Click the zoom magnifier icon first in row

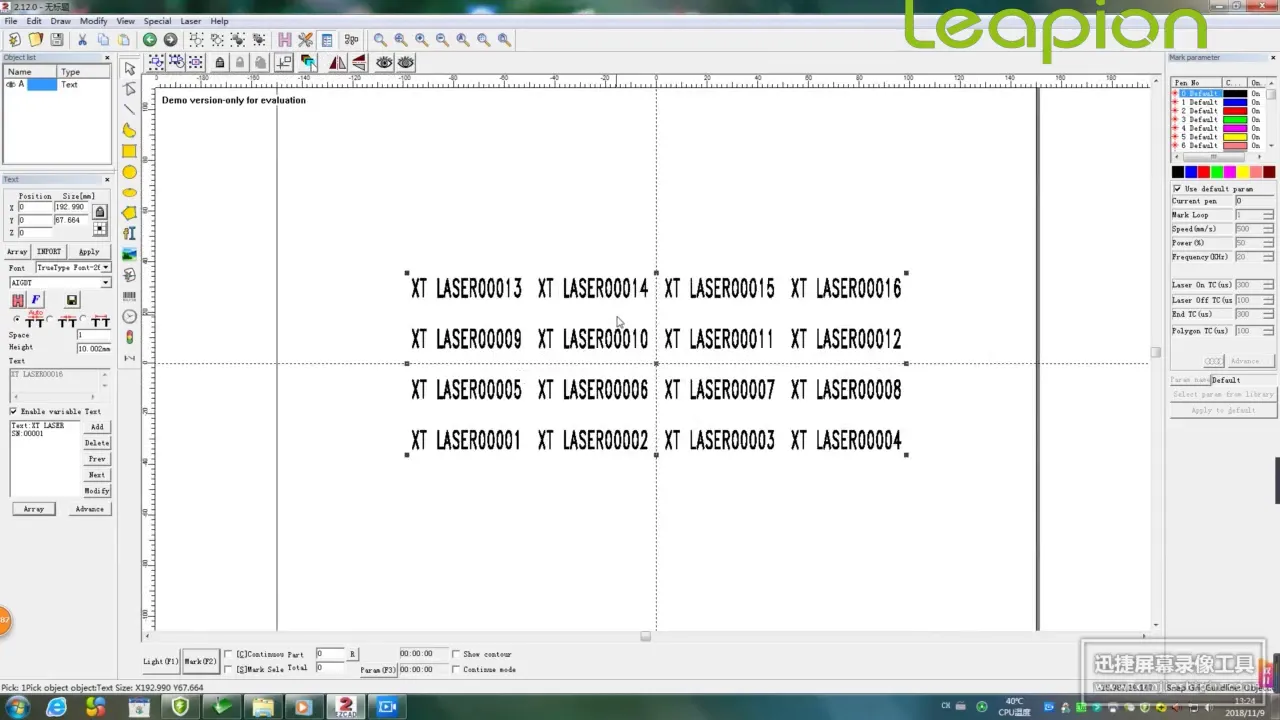(x=379, y=39)
